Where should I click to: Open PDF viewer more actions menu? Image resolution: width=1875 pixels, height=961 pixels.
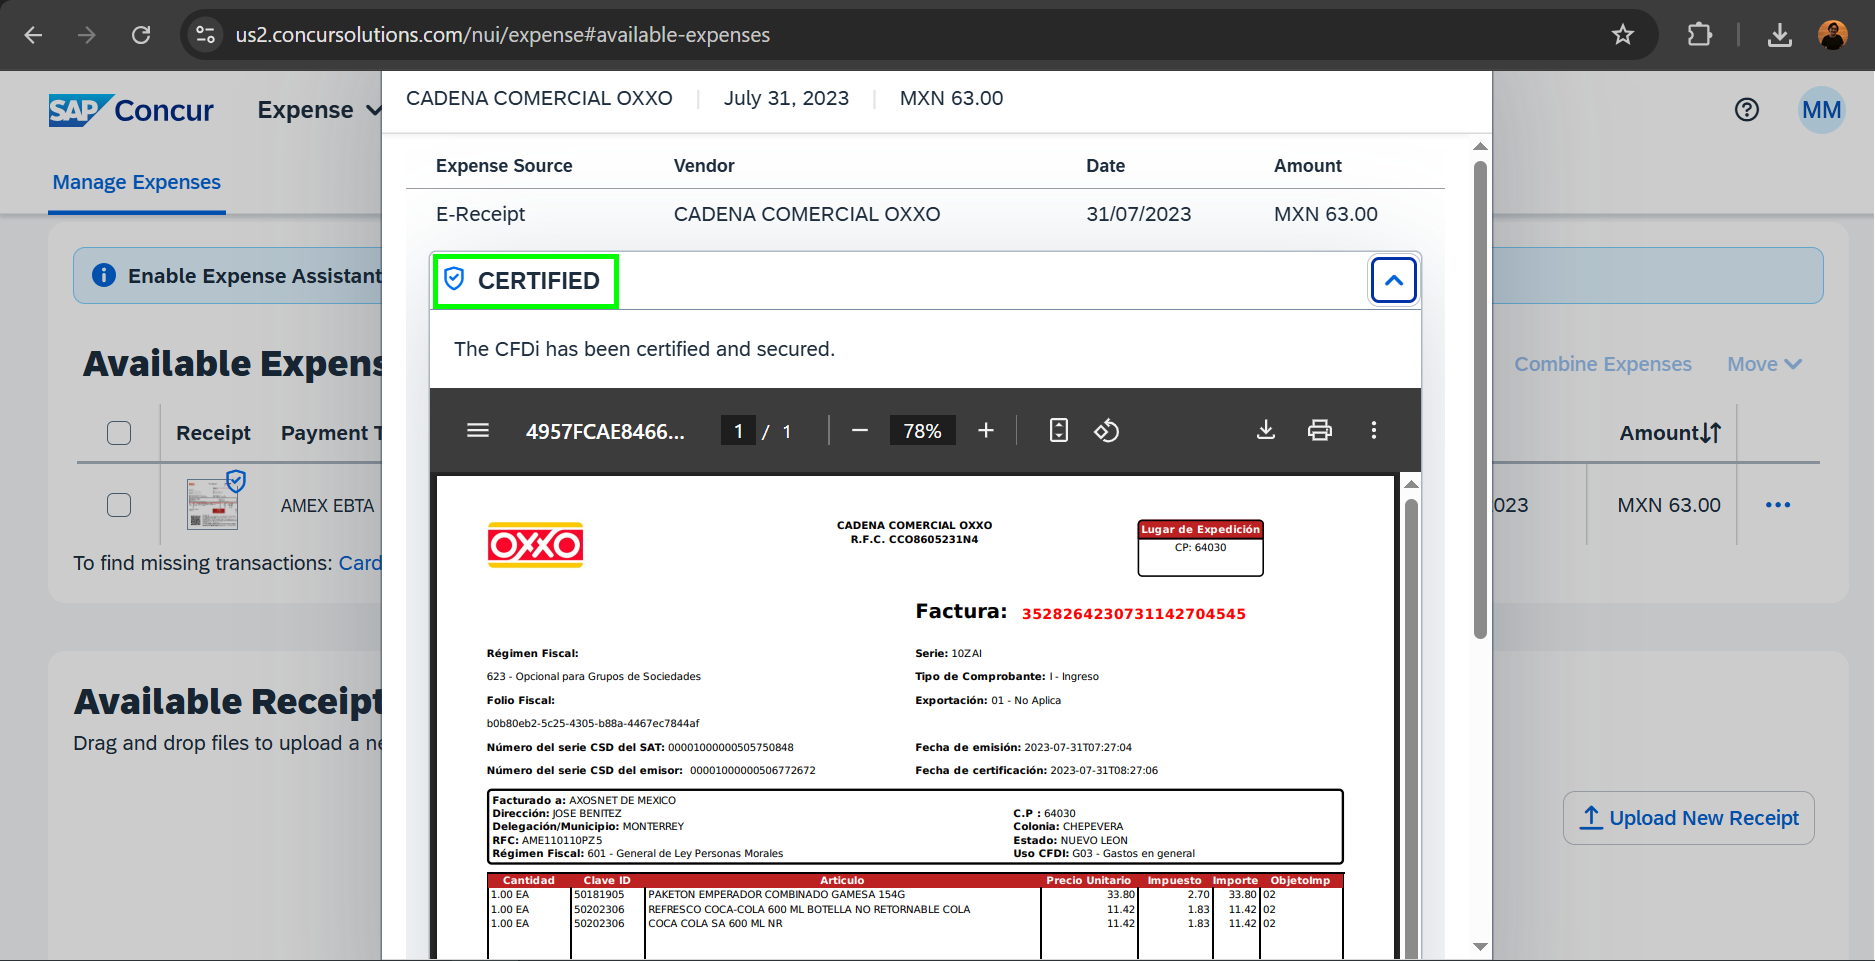click(x=1374, y=430)
